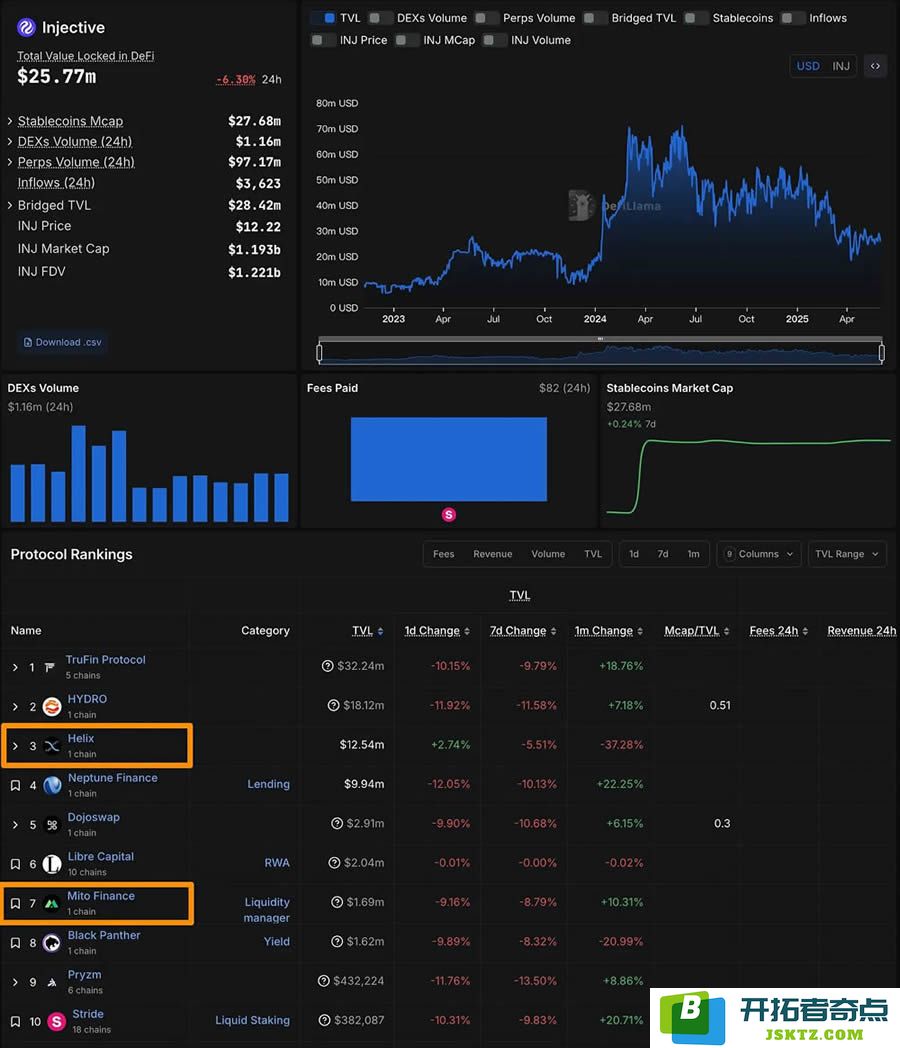Click the info icon beside Dojoswap $2.91m TVL

(337, 823)
